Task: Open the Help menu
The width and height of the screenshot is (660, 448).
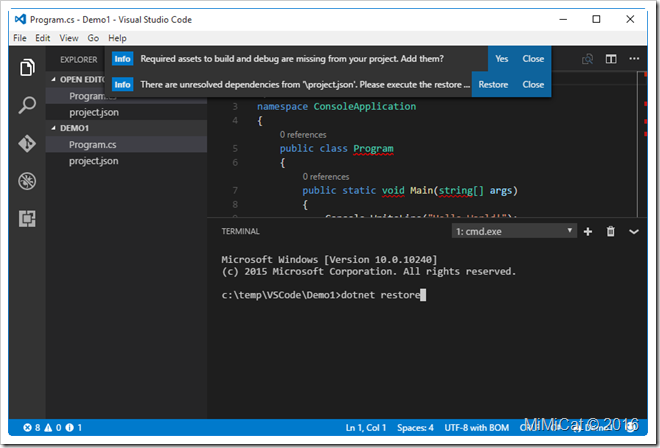Action: [x=117, y=38]
